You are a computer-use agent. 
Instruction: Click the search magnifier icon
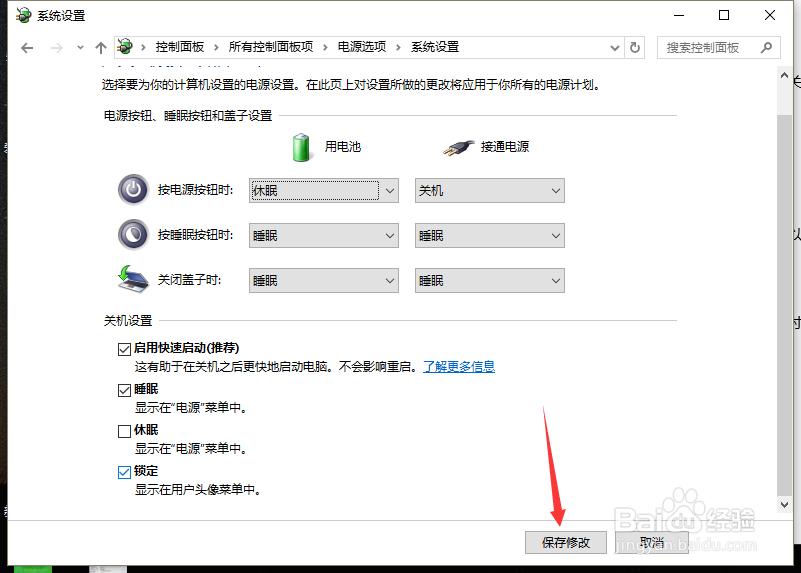pyautogui.click(x=766, y=48)
